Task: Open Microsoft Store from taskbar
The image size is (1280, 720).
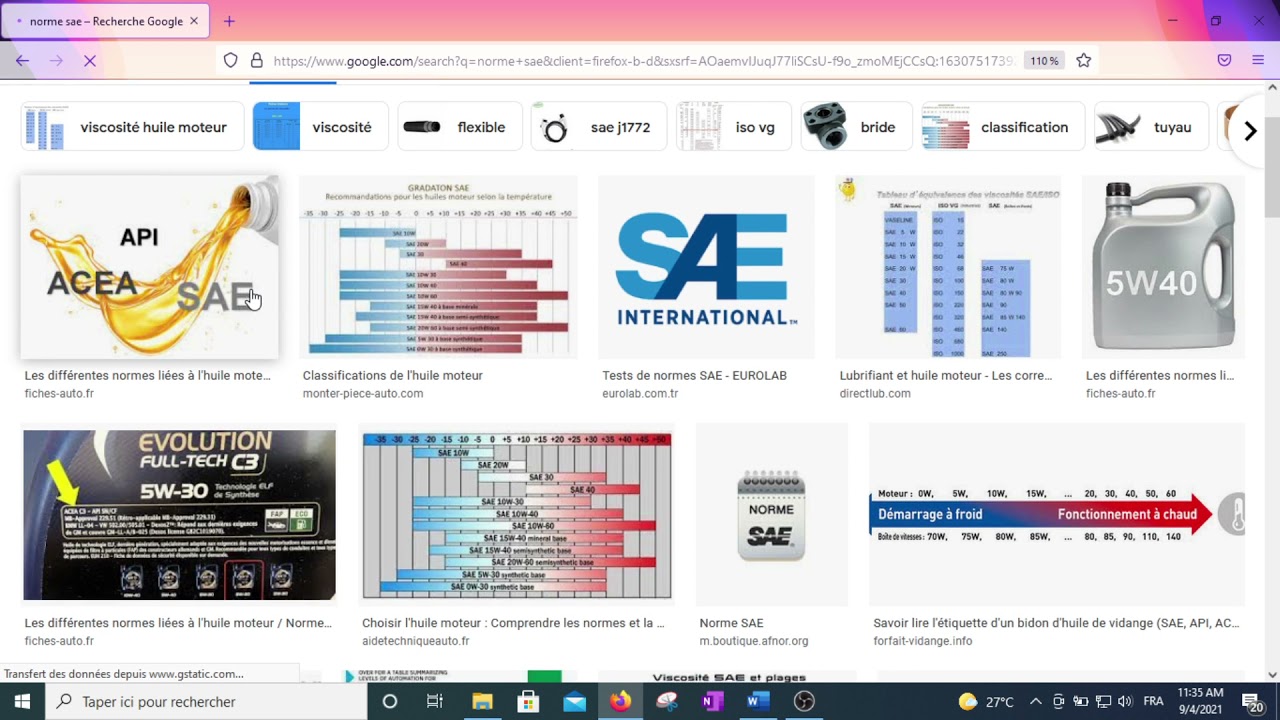Action: click(x=528, y=701)
